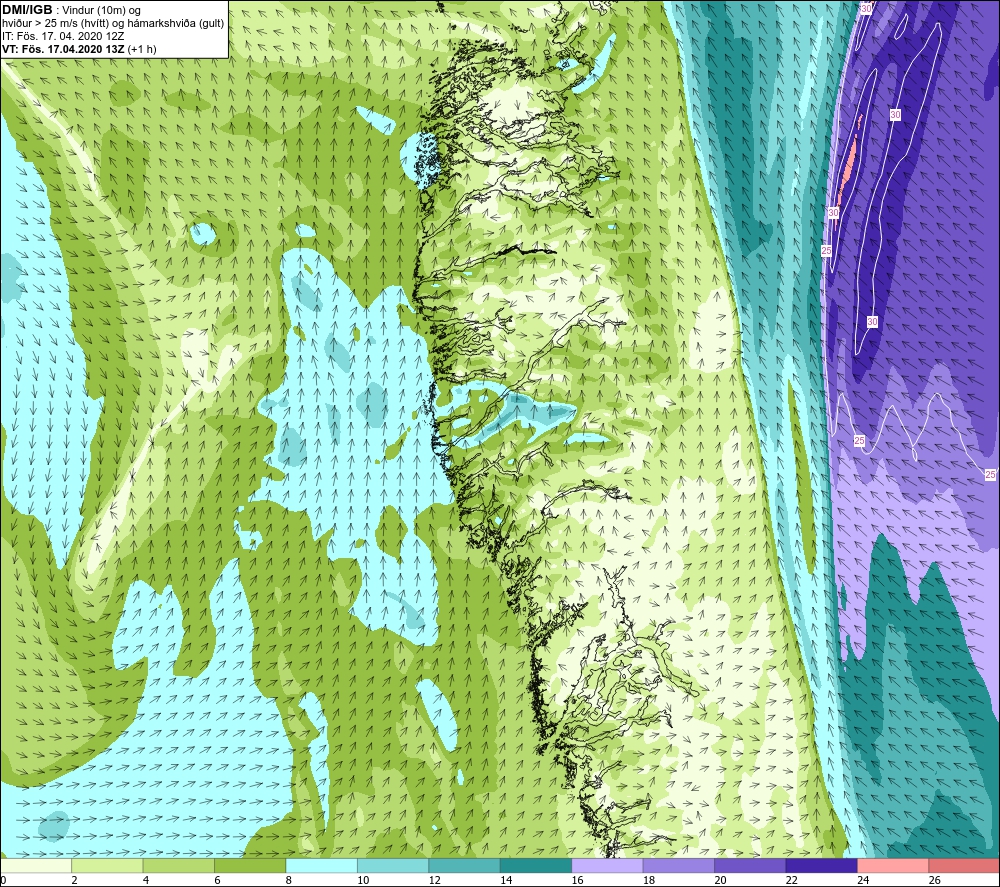Click the 20–22 m/s violet legend swatch
This screenshot has height=887, width=1000.
point(750,865)
